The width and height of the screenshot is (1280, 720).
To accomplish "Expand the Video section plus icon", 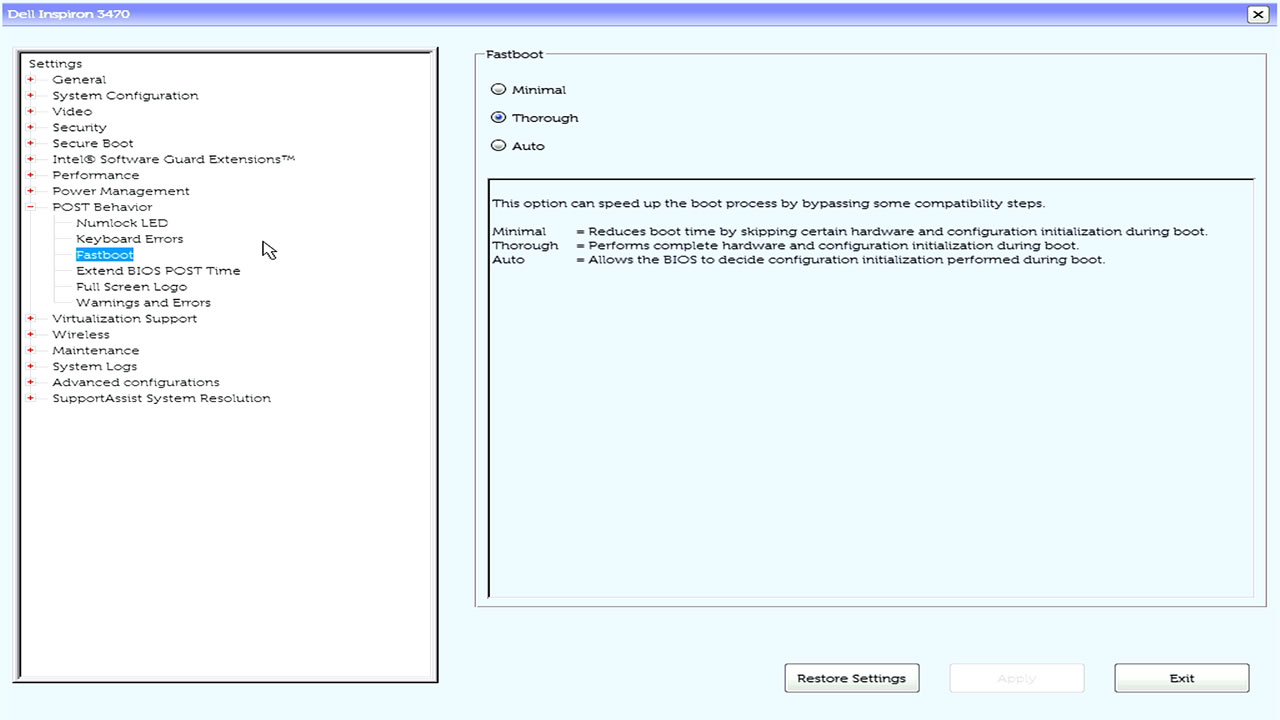I will click(x=31, y=112).
